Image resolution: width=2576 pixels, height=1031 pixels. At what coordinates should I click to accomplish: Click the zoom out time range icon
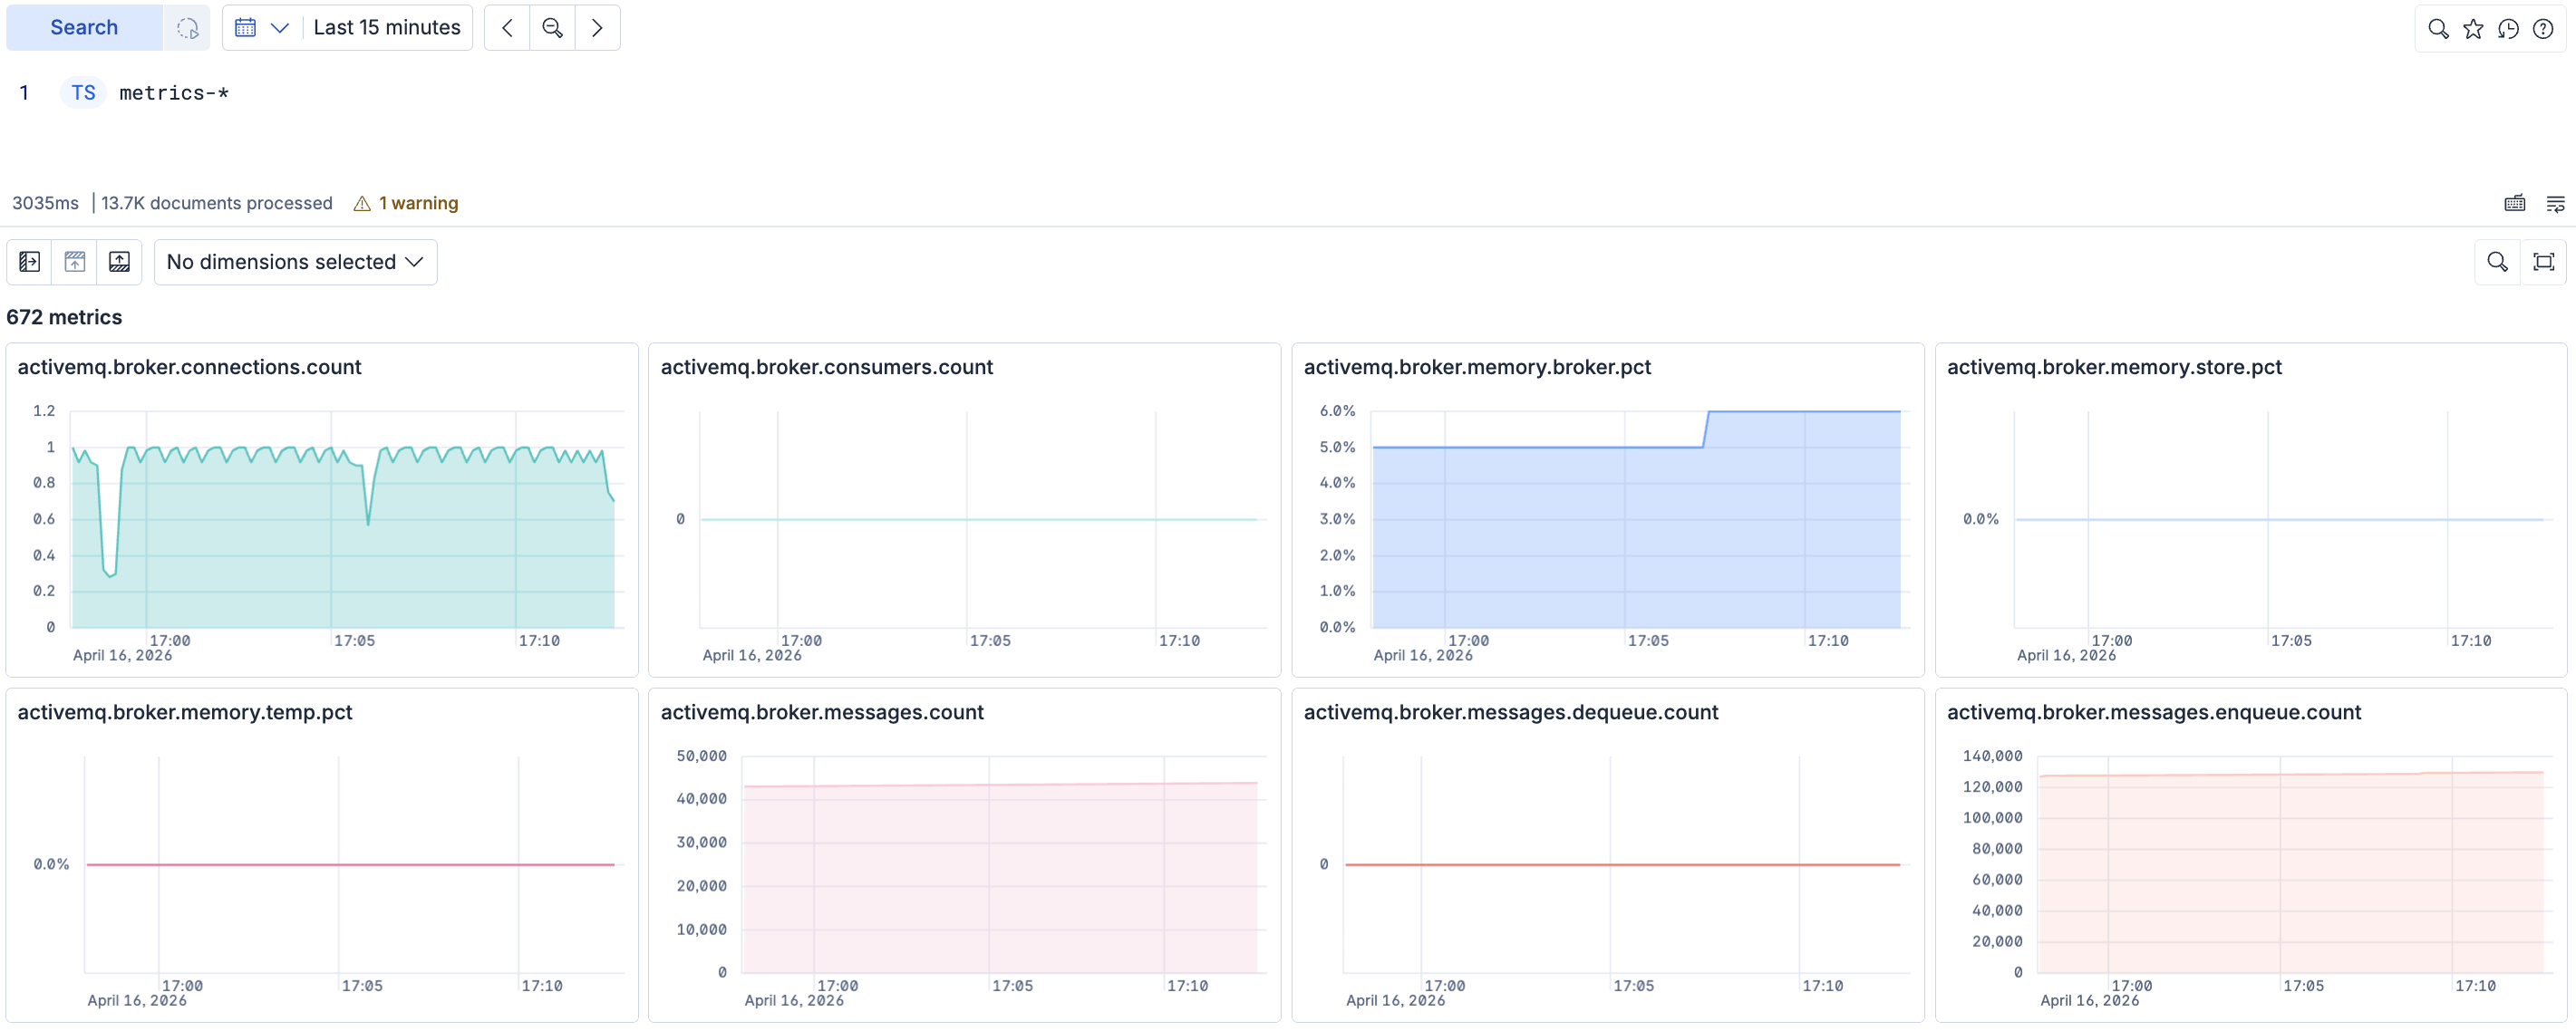coord(552,28)
